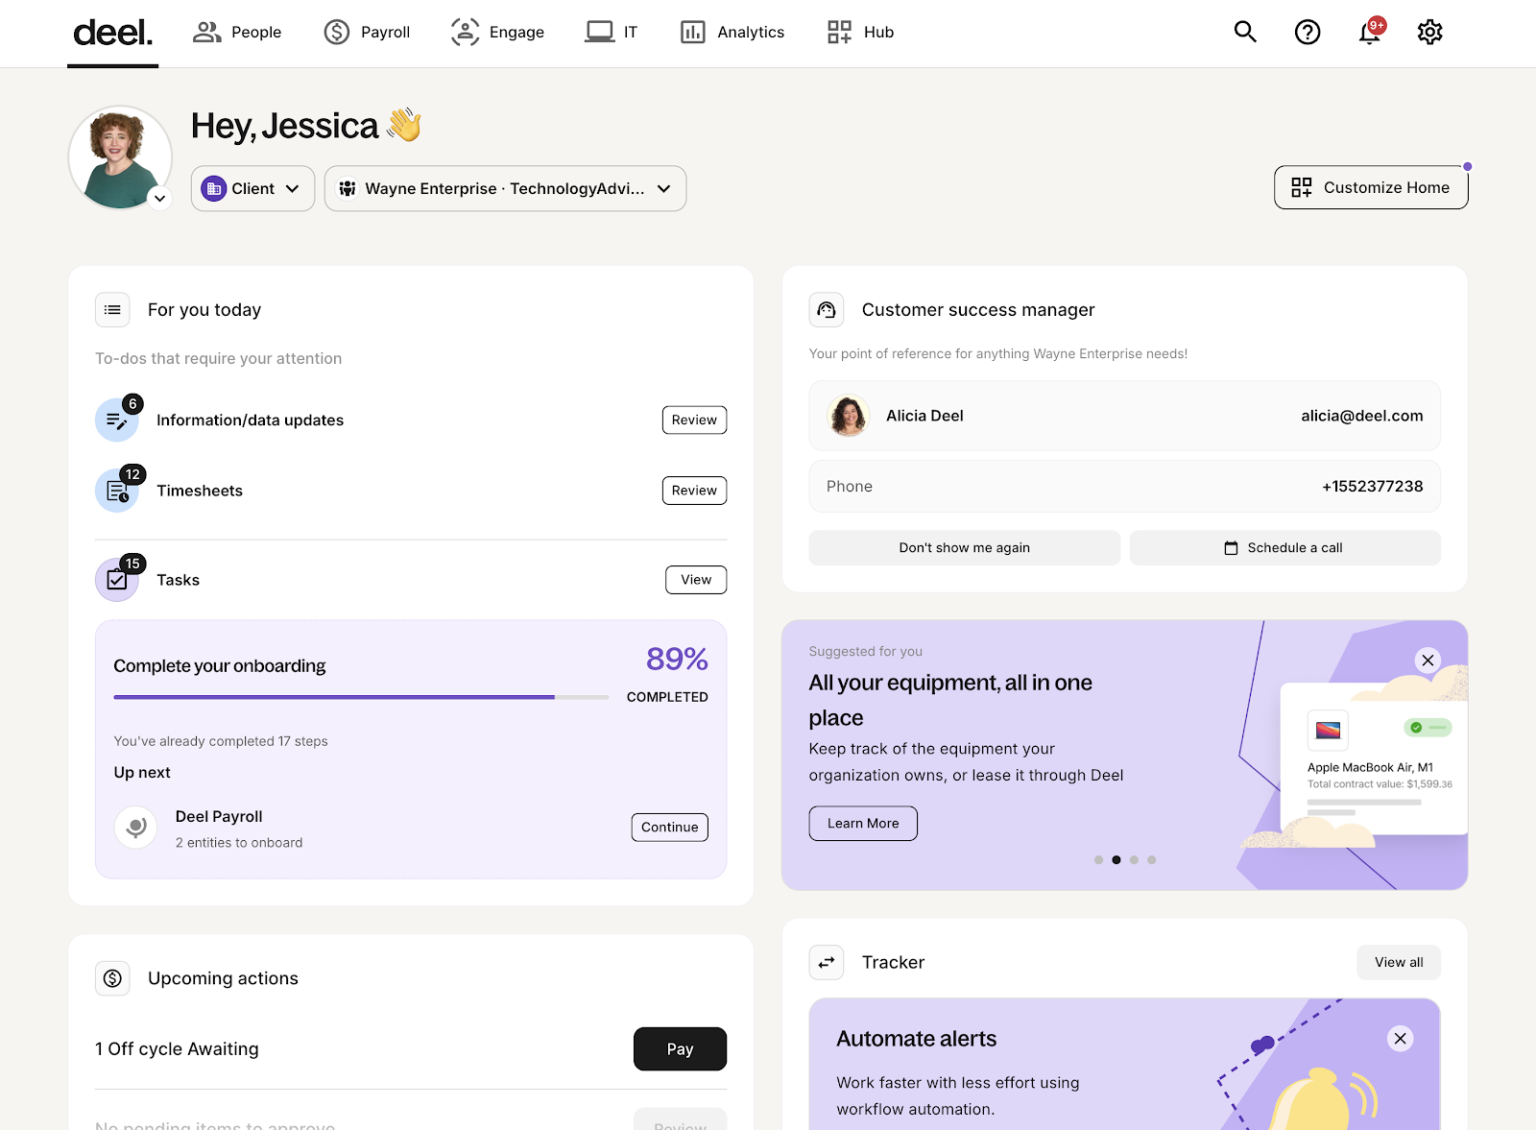Click the Engage icon in the navigation

(464, 31)
